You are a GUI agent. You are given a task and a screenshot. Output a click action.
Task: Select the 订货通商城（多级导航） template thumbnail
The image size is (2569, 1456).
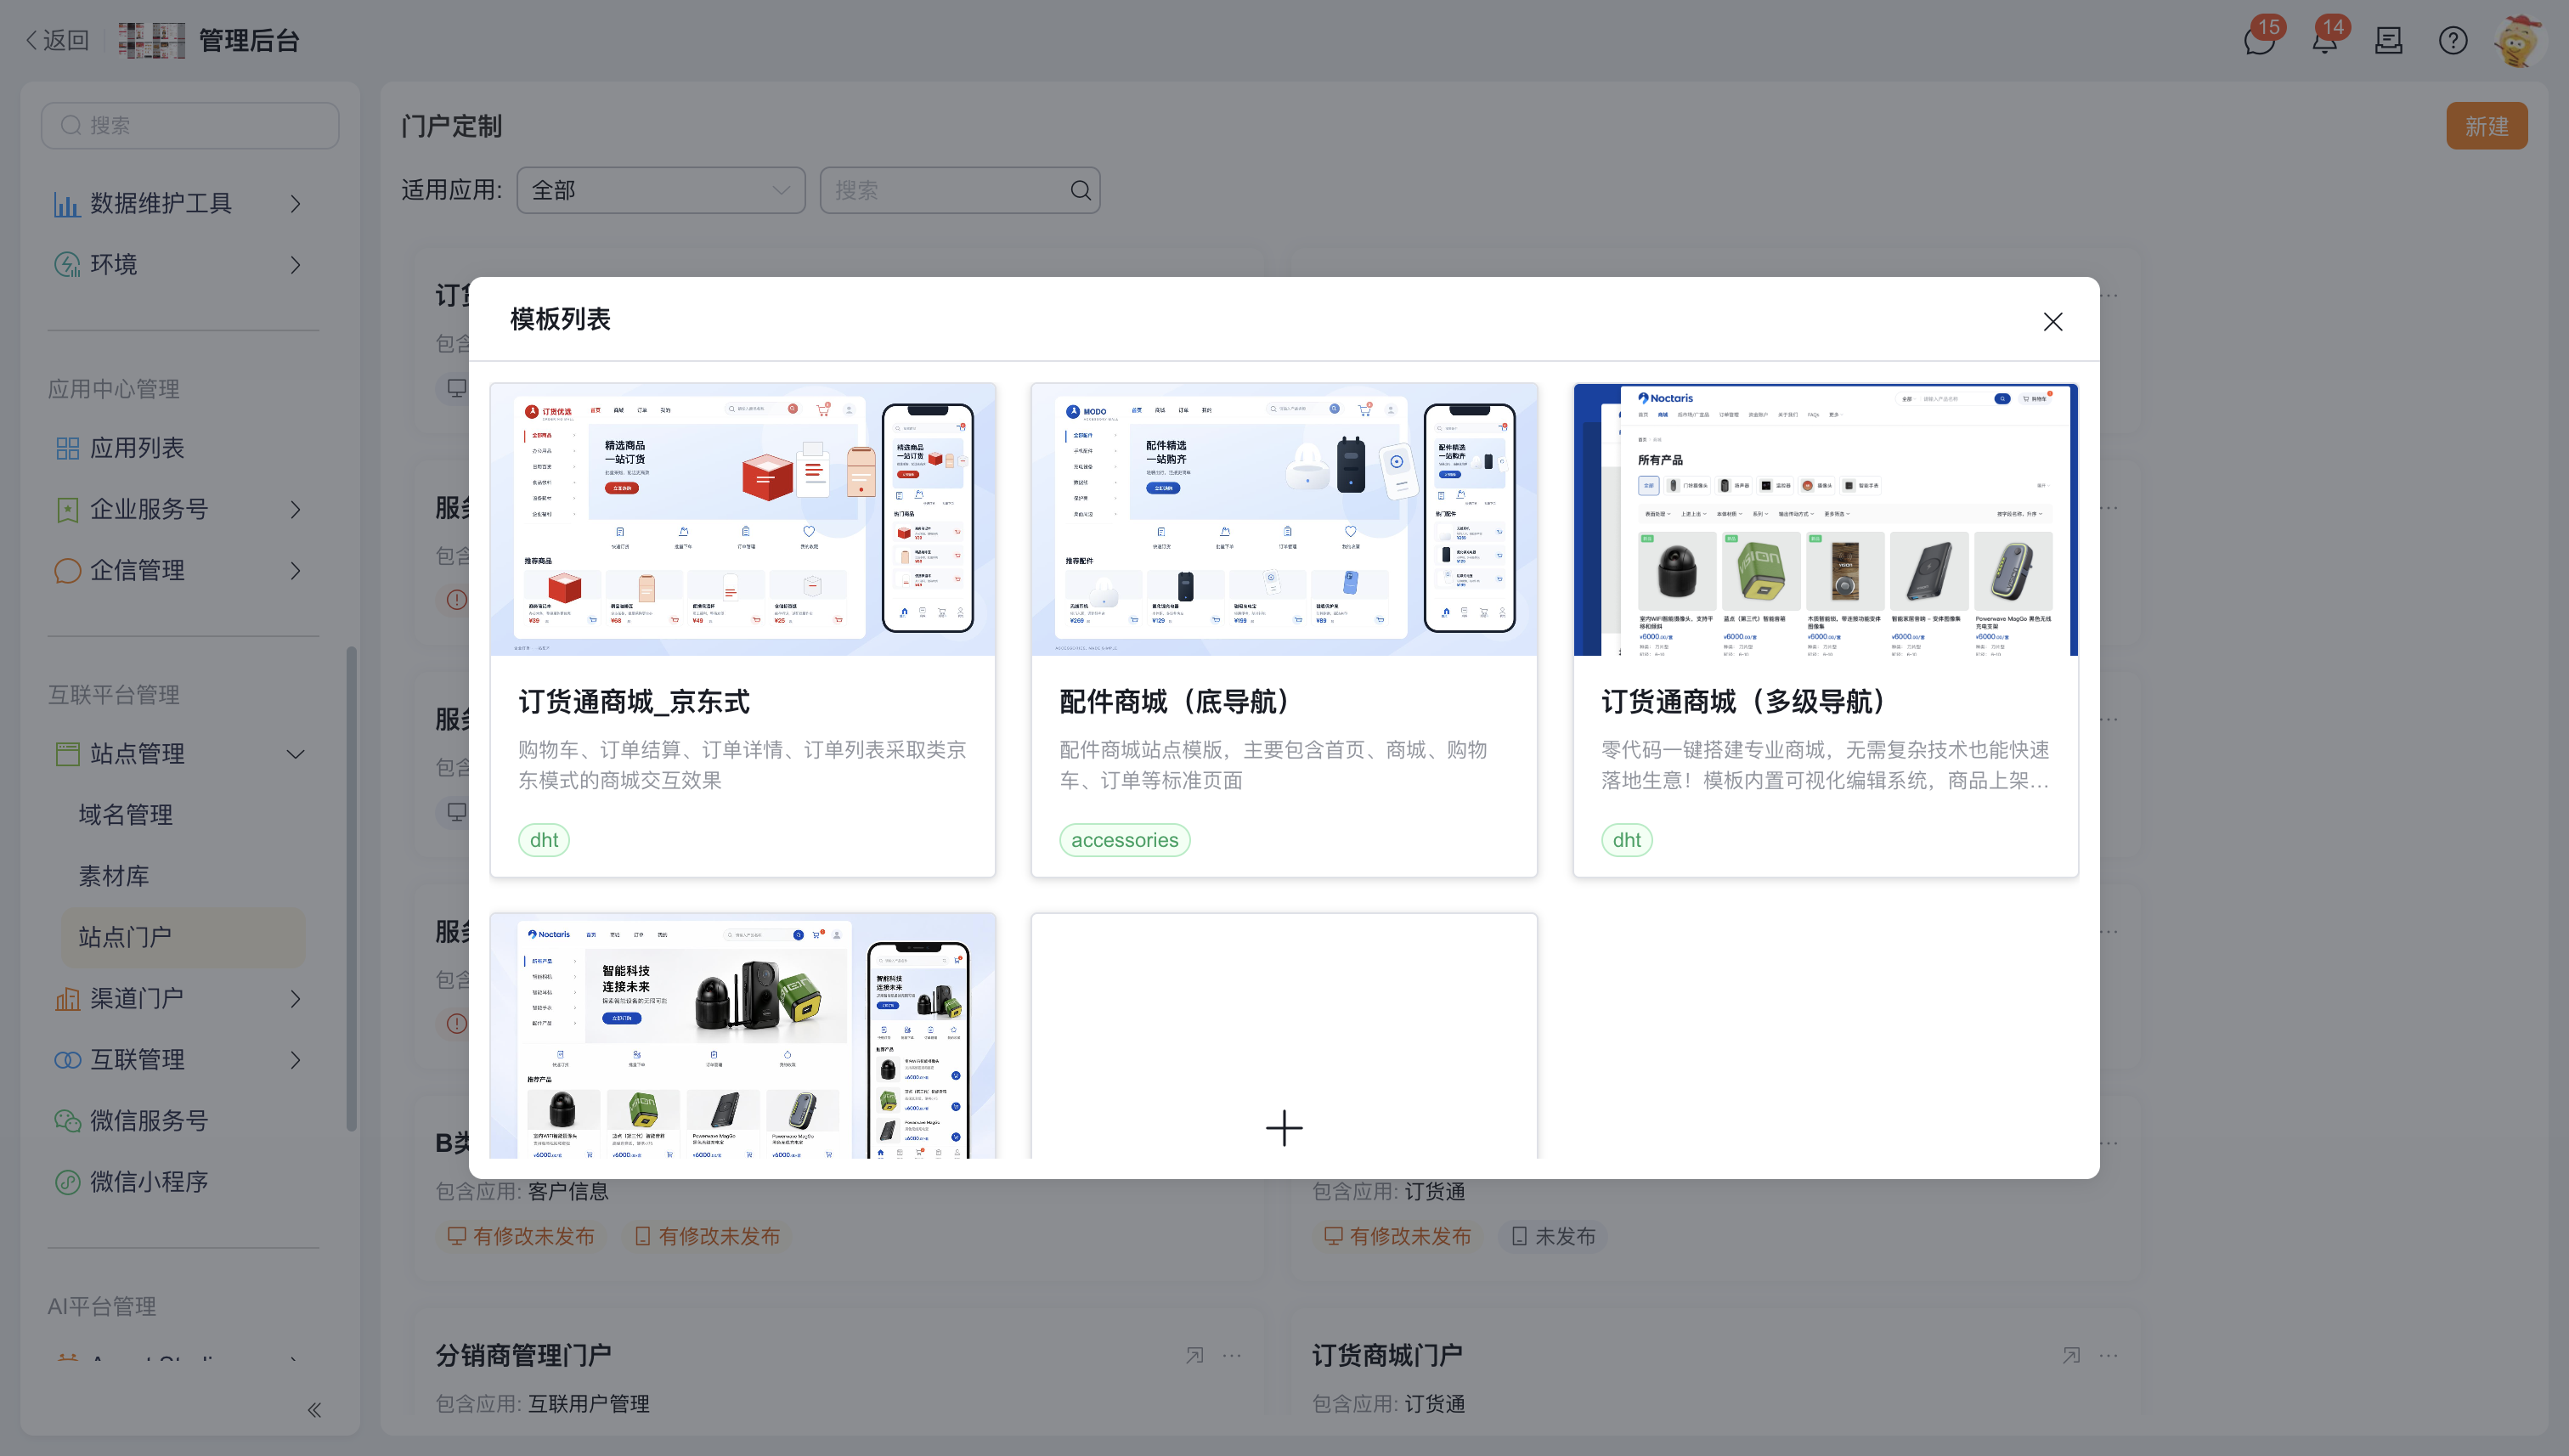point(1825,519)
